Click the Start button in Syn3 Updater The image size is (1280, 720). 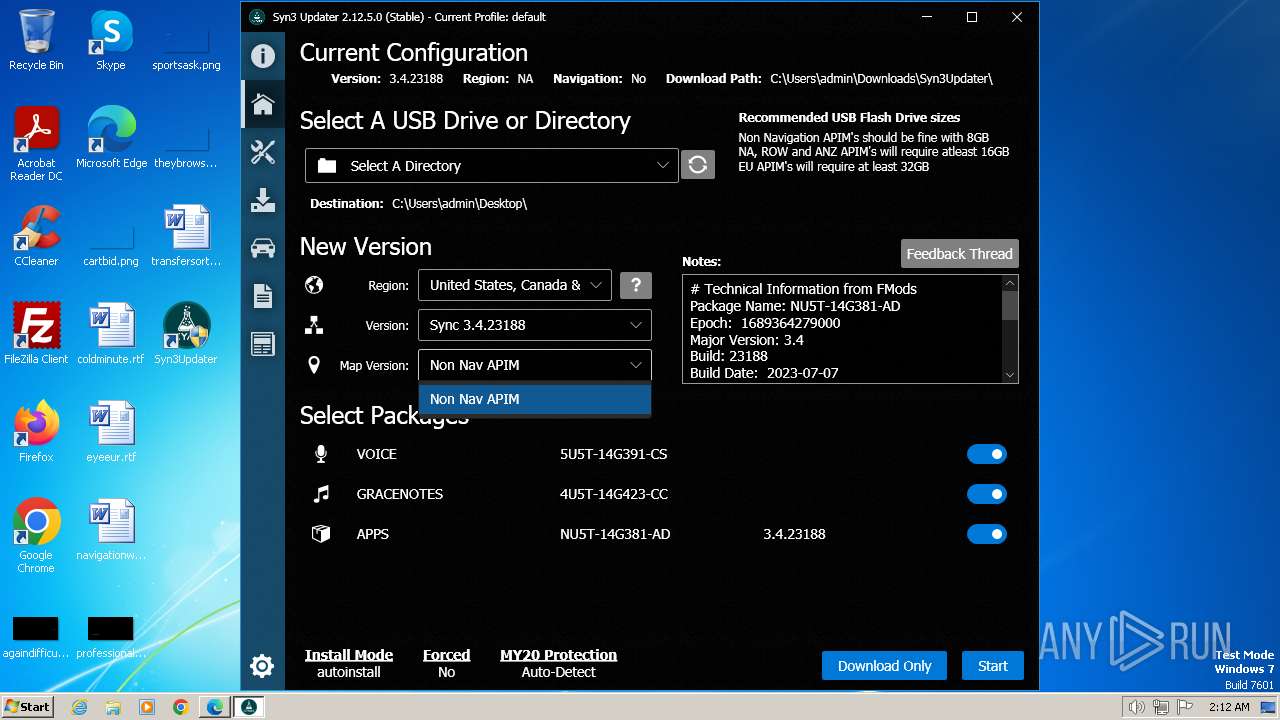pyautogui.click(x=993, y=666)
